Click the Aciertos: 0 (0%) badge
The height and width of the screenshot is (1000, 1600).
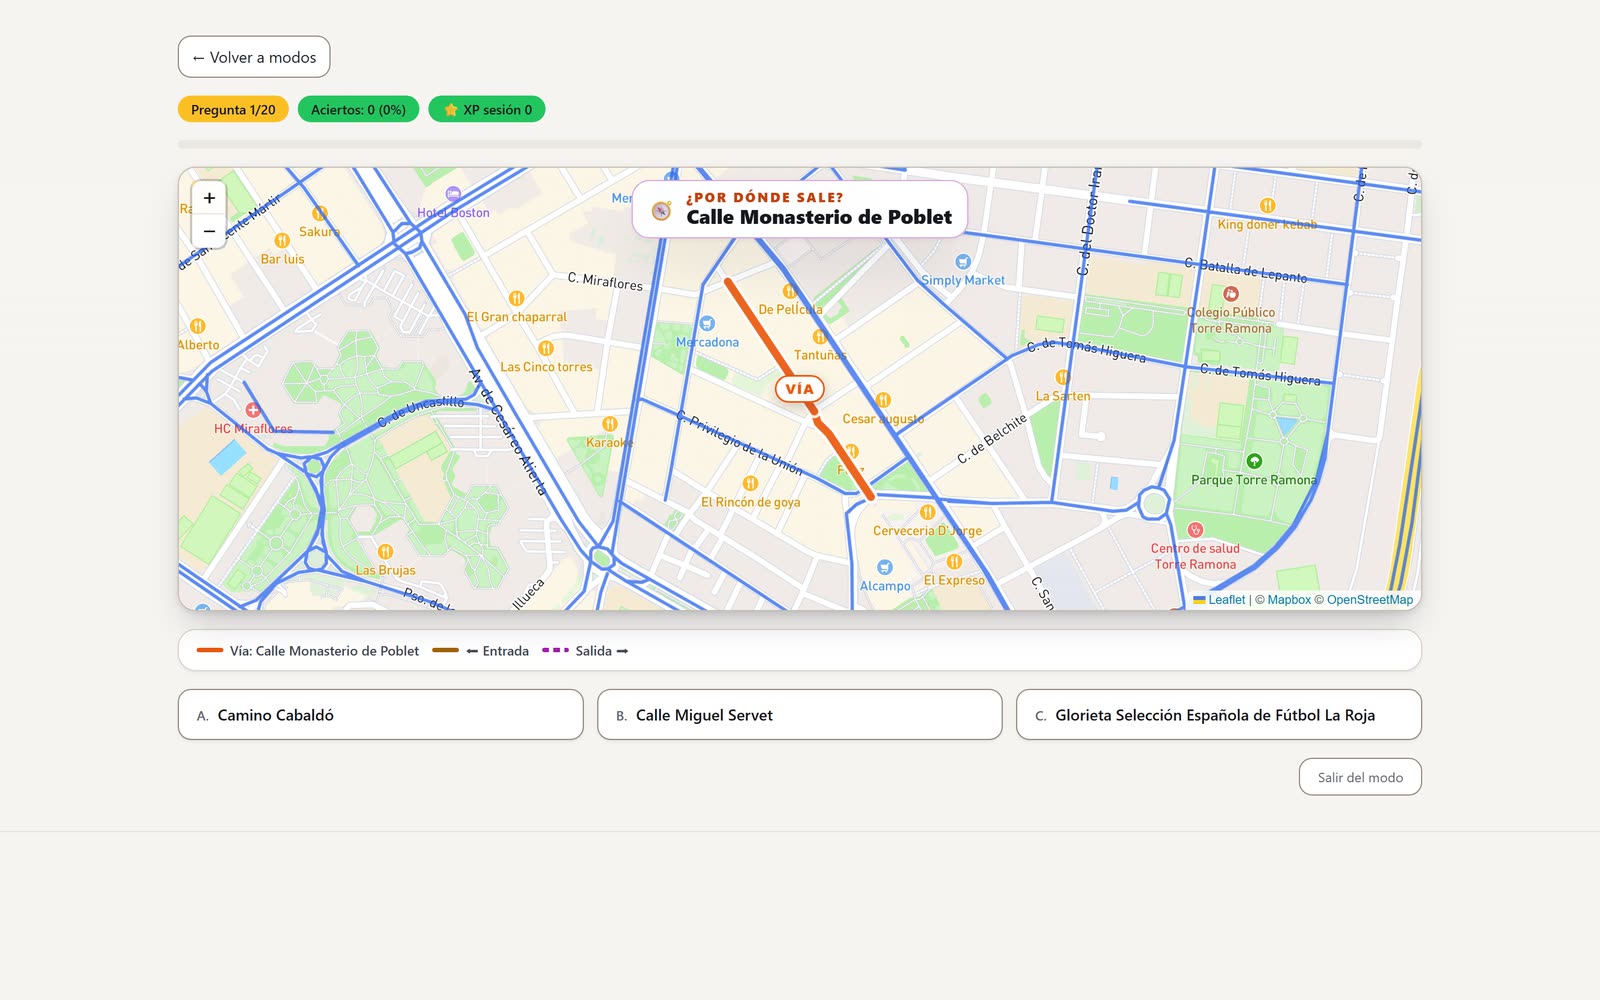tap(358, 110)
